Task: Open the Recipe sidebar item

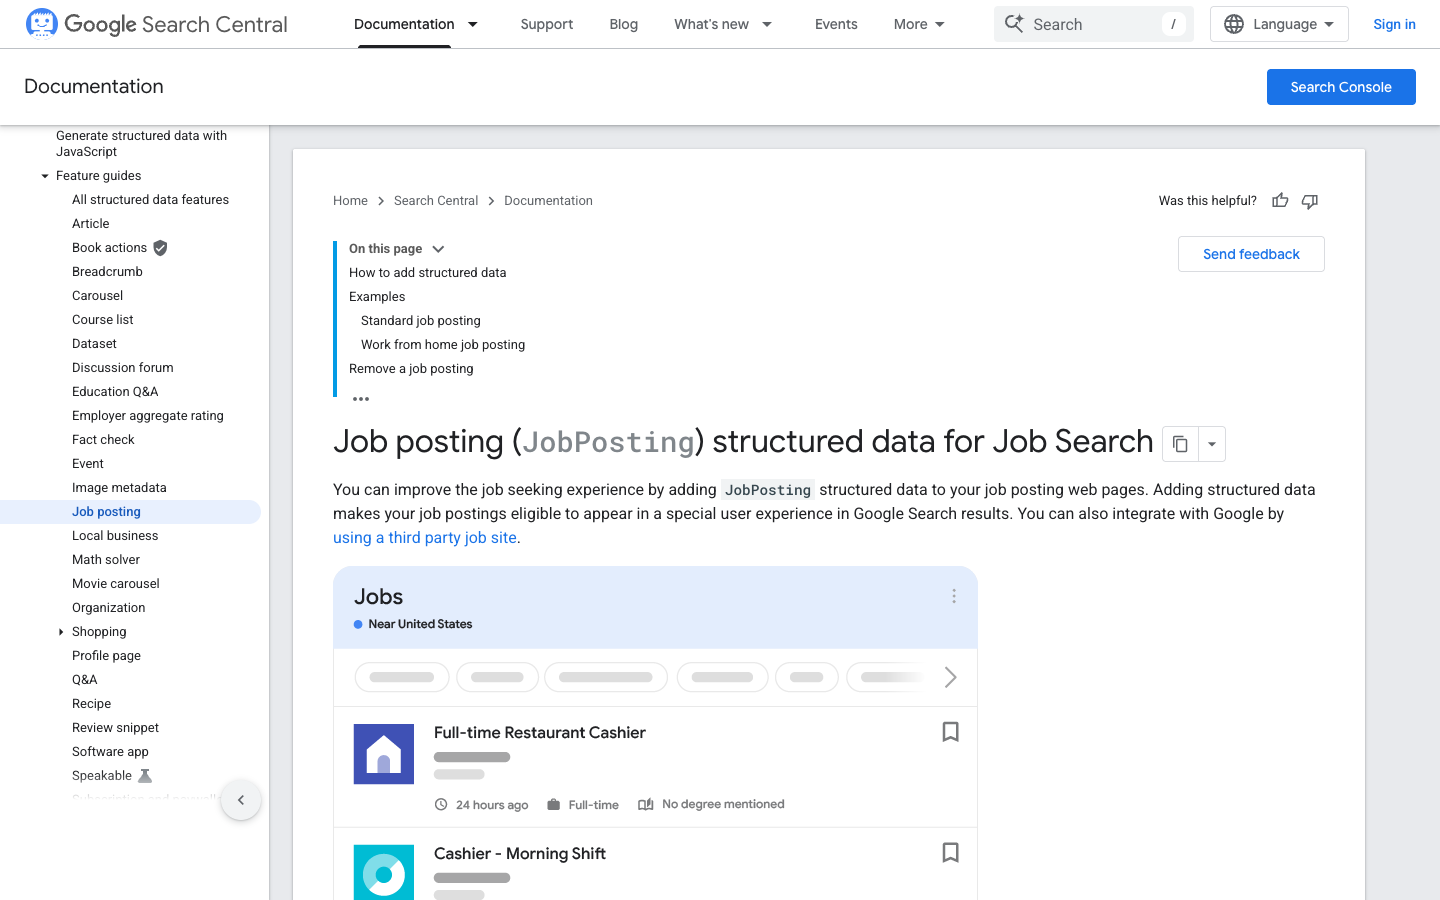Action: point(91,704)
